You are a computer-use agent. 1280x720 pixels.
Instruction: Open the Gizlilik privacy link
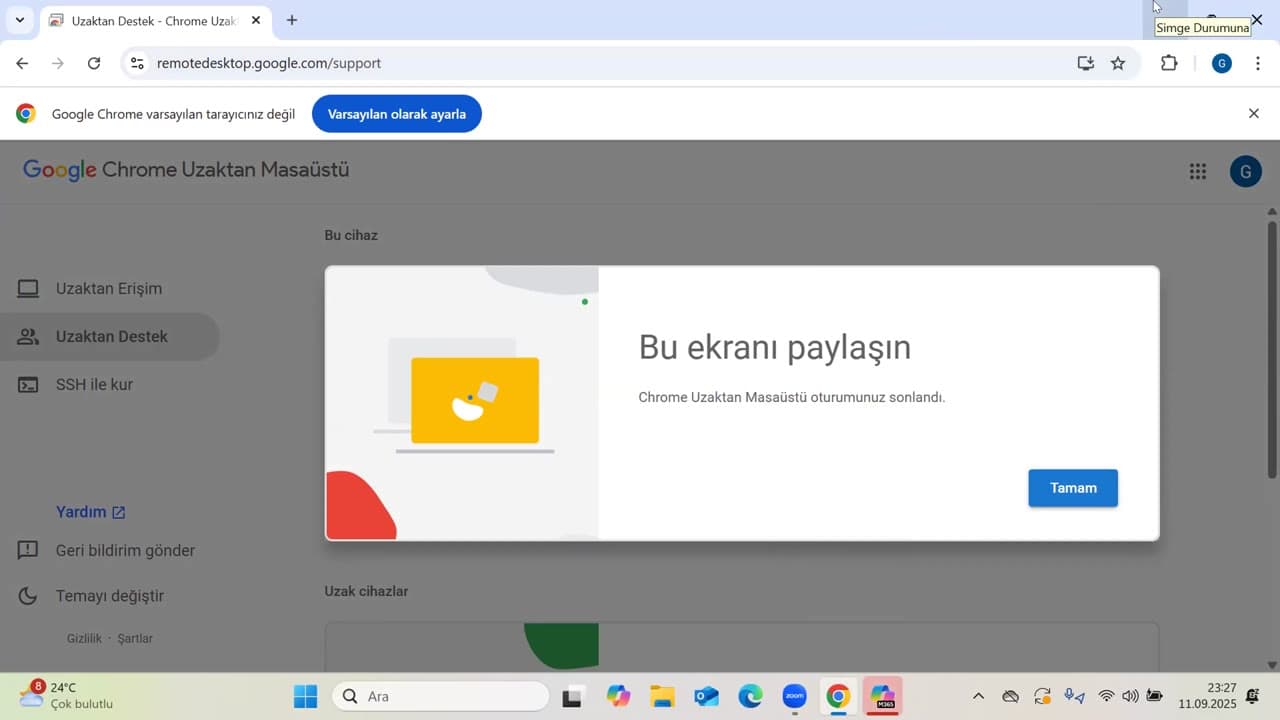coord(84,638)
